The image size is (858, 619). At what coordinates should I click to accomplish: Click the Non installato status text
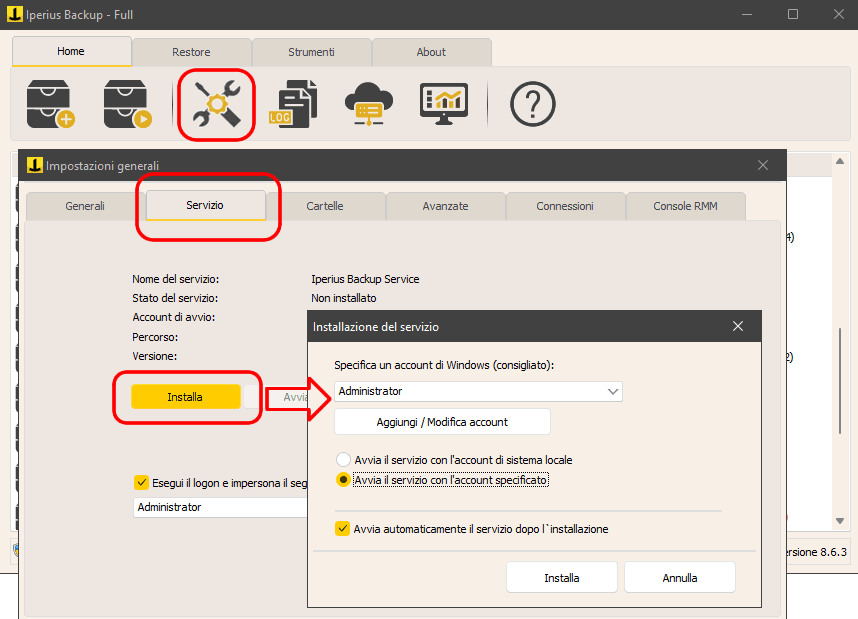tap(344, 298)
